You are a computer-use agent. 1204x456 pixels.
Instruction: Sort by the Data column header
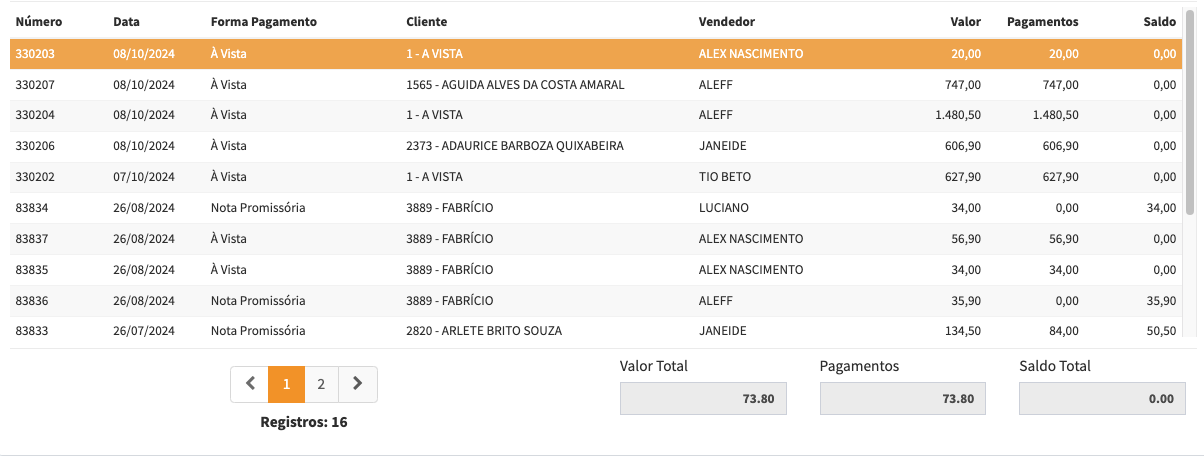tap(126, 21)
